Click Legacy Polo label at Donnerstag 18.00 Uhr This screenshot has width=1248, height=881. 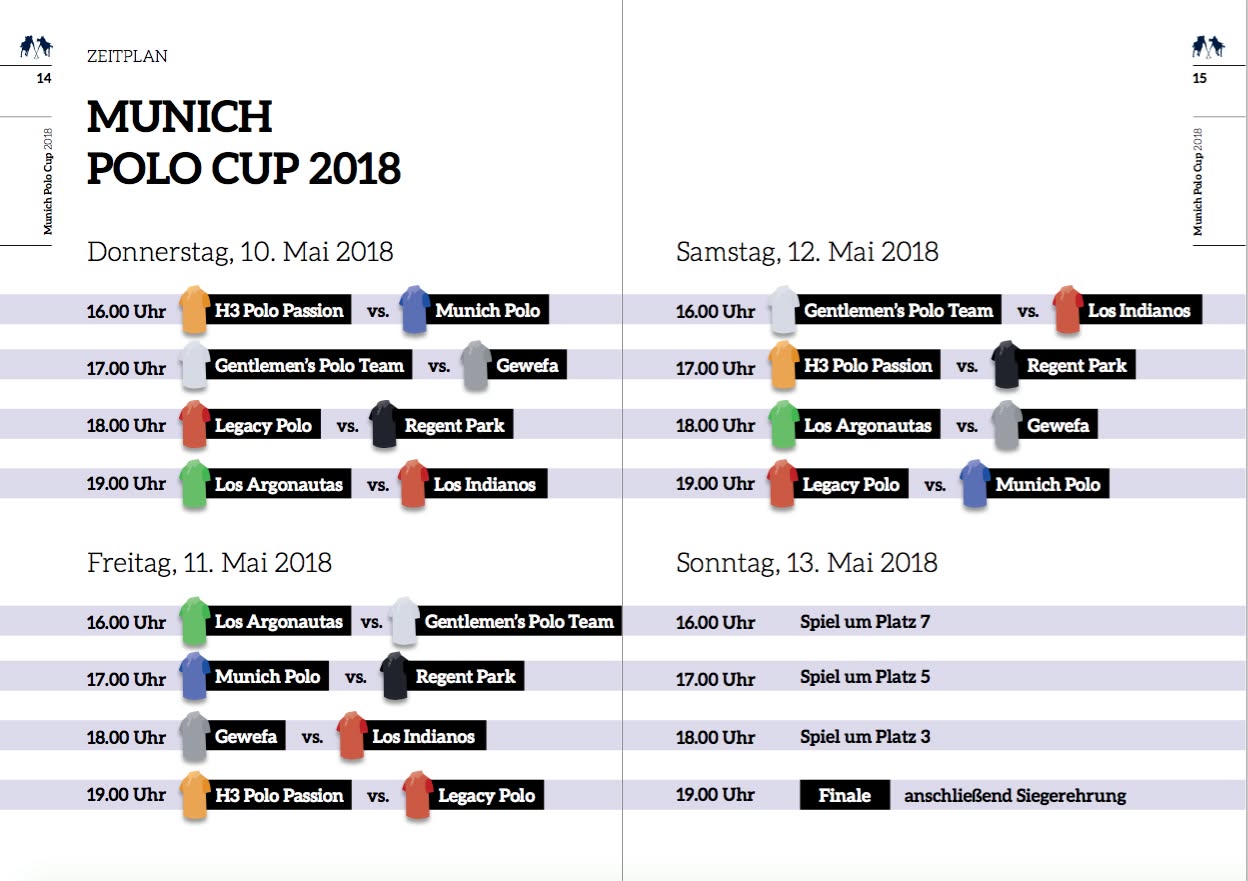263,426
